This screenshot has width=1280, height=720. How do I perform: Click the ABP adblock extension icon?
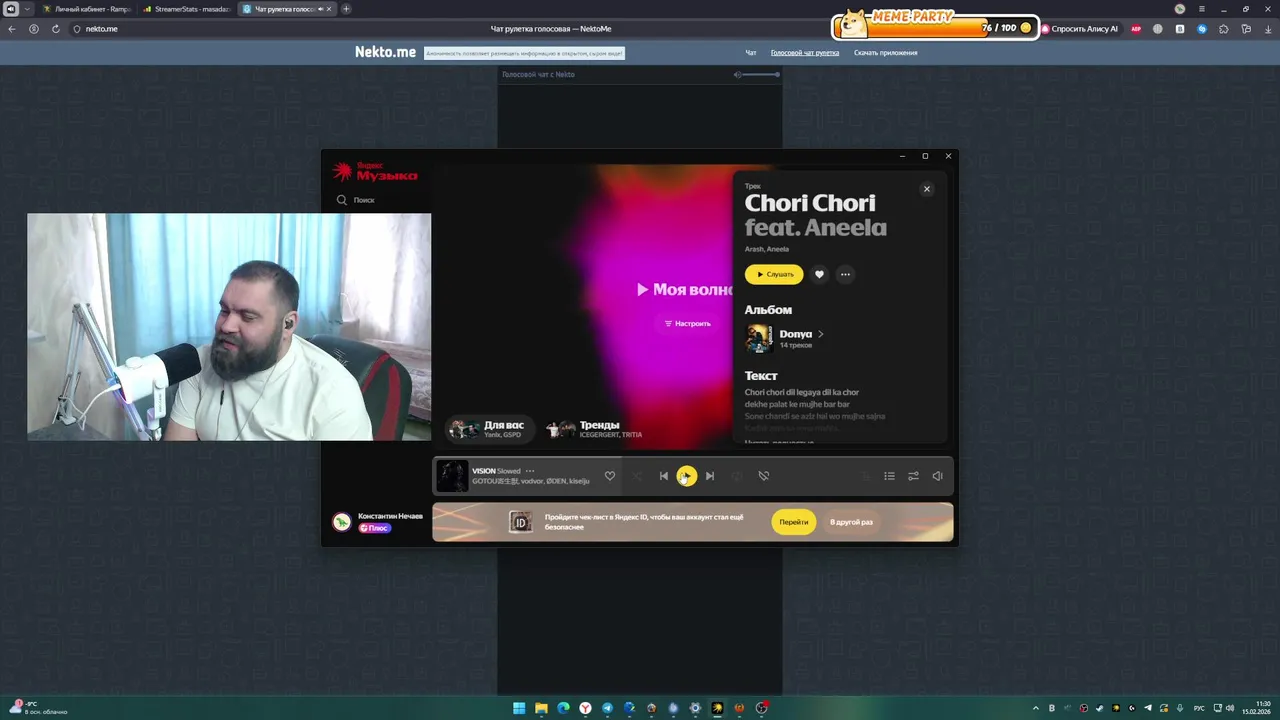[x=1136, y=29]
